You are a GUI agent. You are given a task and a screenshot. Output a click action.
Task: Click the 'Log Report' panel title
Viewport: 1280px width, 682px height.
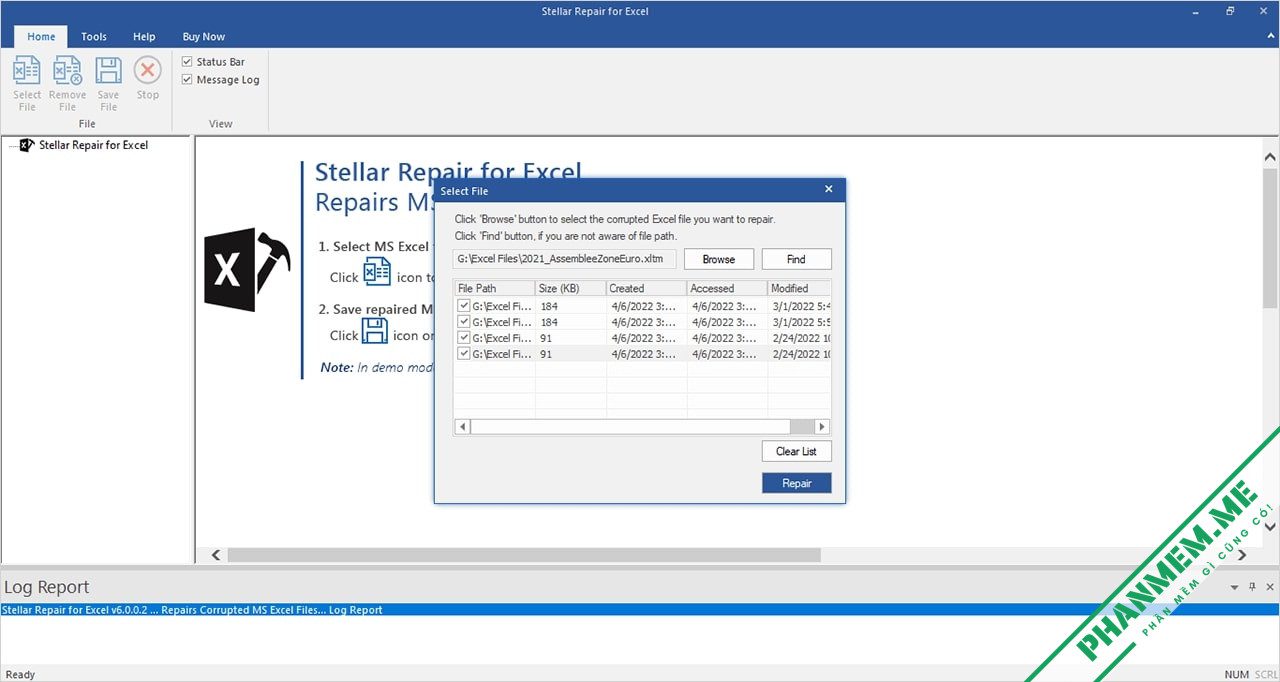(x=46, y=587)
